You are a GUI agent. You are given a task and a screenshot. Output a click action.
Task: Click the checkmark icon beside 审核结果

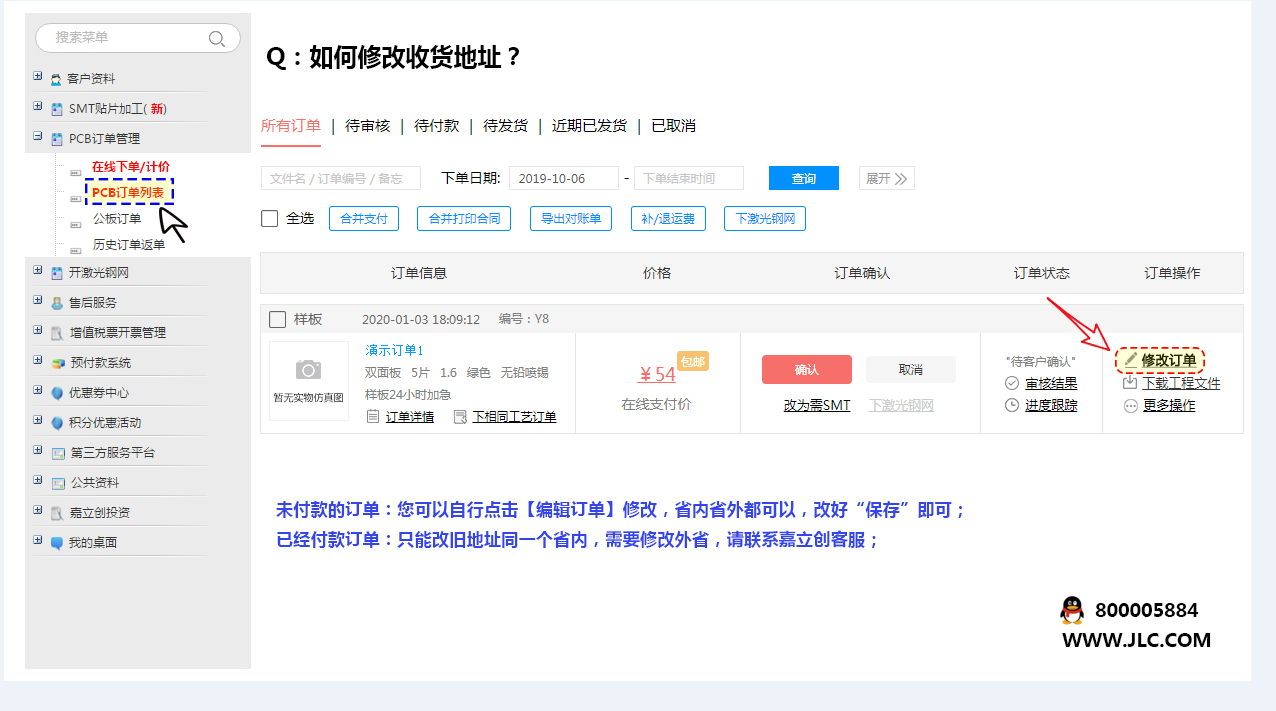tap(1012, 383)
